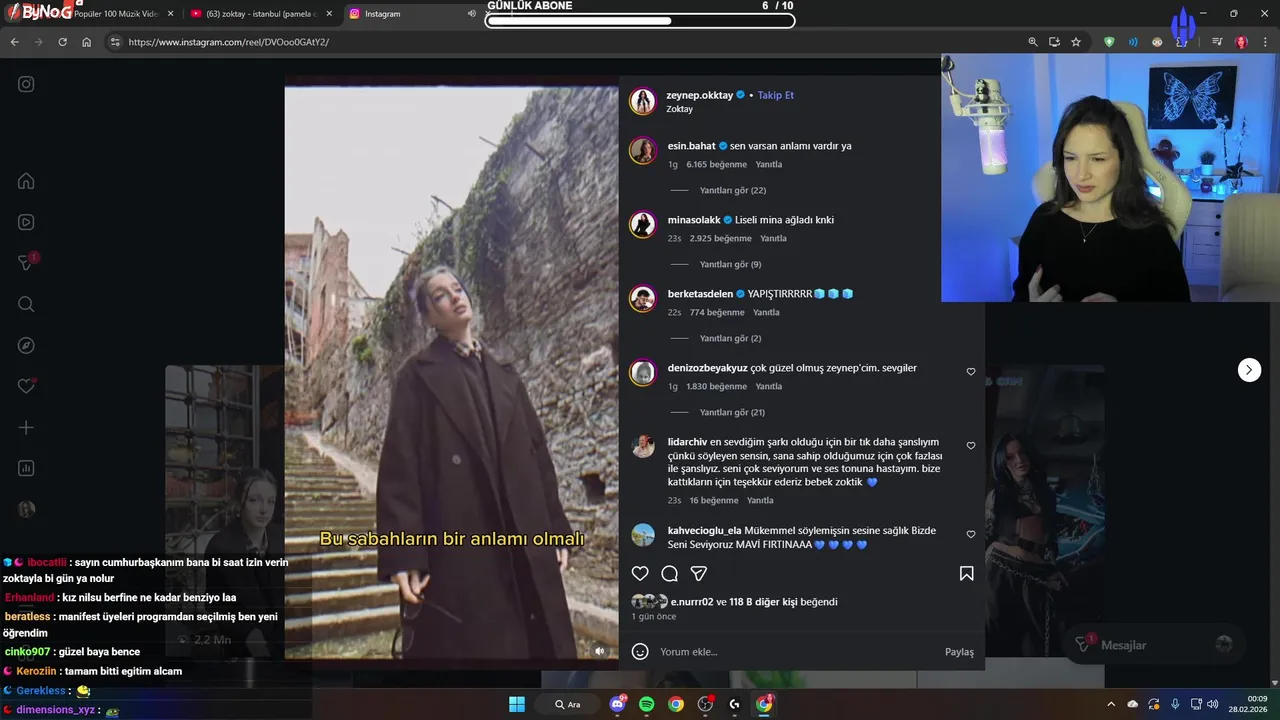This screenshot has width=1280, height=720.
Task: Mute the reel video with the speaker icon
Action: pos(600,651)
